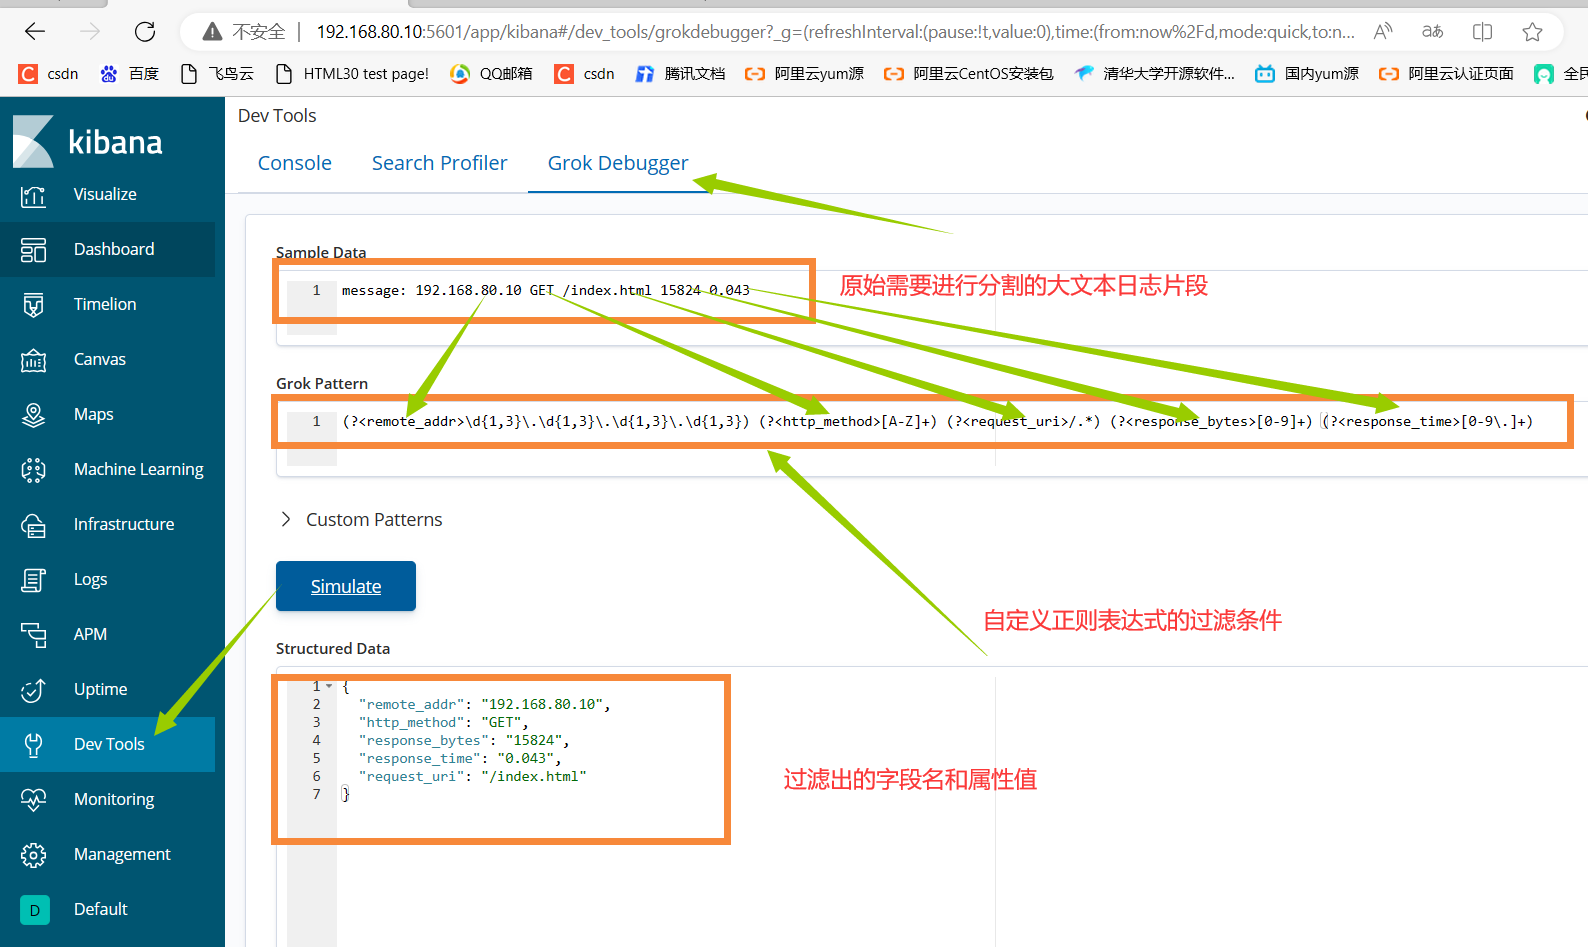This screenshot has width=1588, height=947.
Task: Click Dev Tools wrench icon
Action: (x=33, y=745)
